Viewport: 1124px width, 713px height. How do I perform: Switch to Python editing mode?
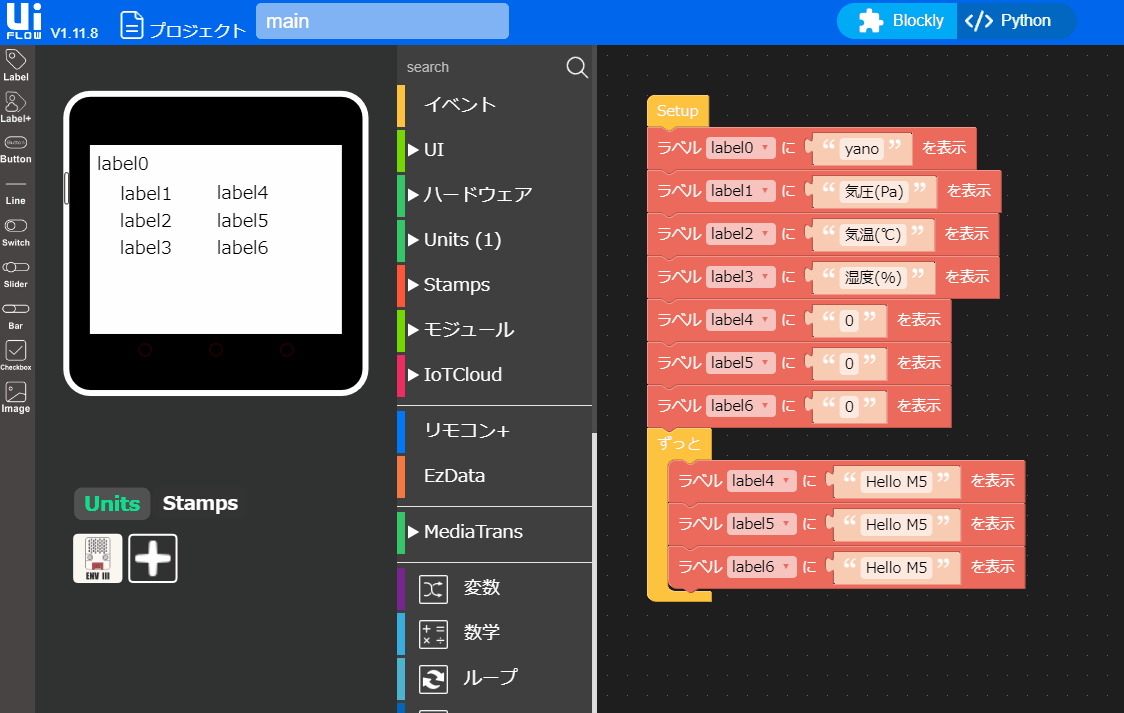pyautogui.click(x=1016, y=20)
